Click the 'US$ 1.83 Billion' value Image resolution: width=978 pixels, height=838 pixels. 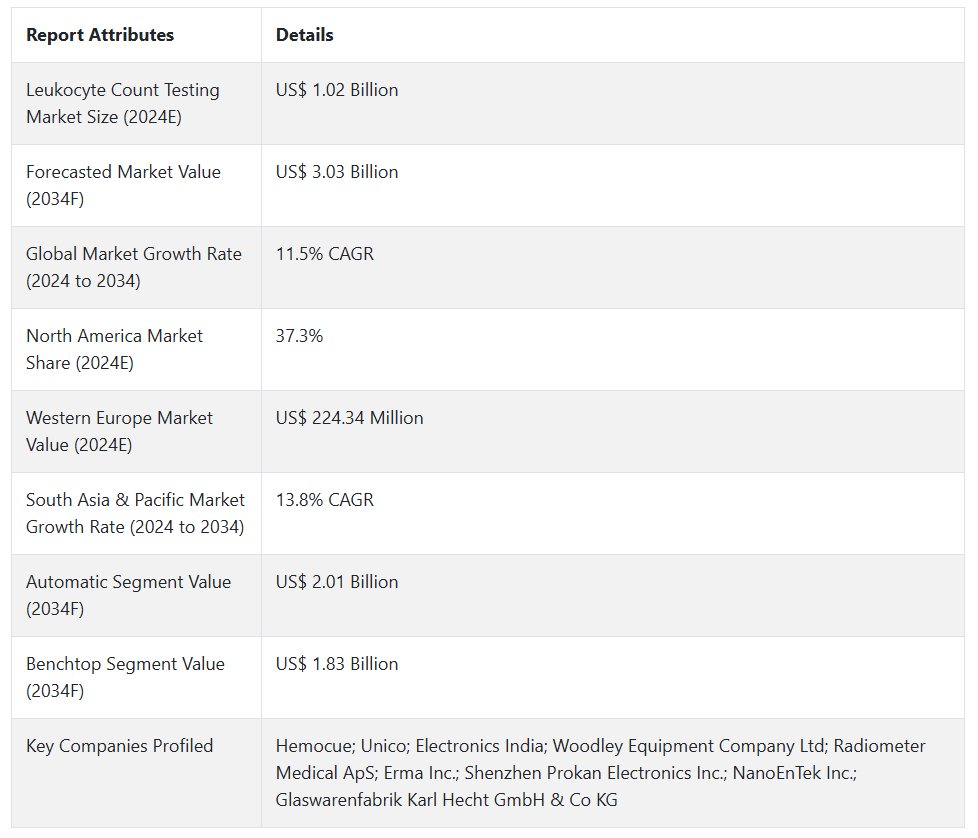(x=337, y=664)
